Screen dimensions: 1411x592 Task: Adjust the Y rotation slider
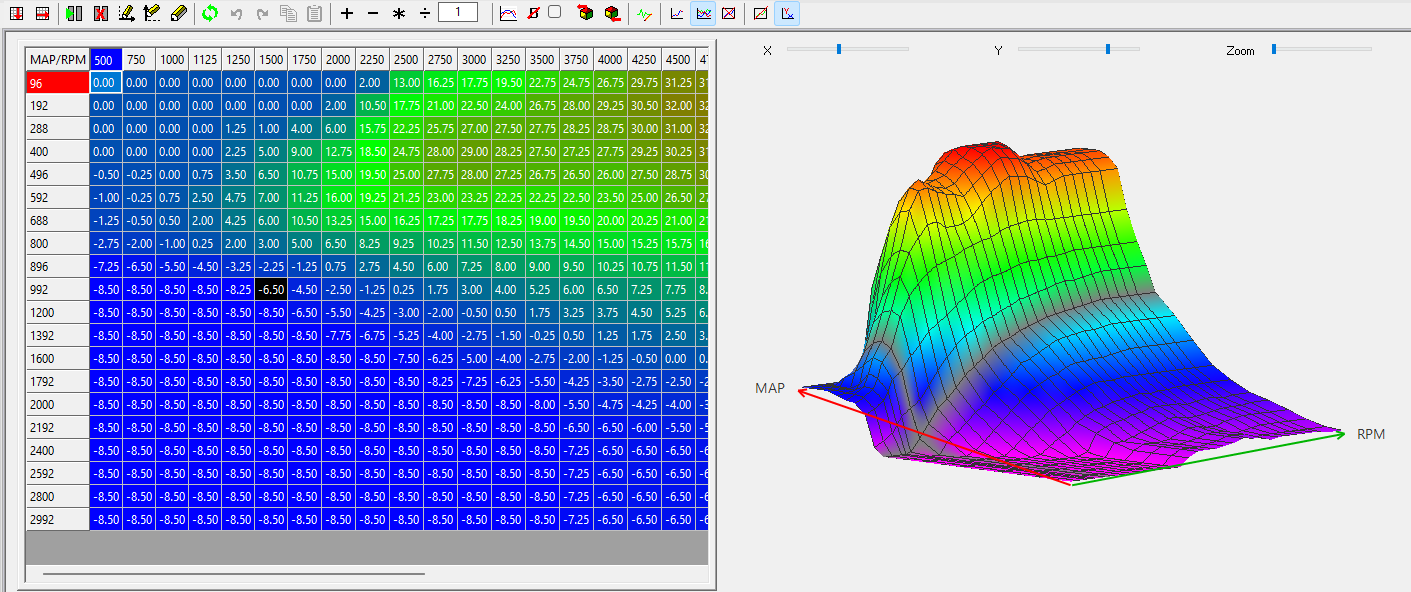[x=1079, y=48]
